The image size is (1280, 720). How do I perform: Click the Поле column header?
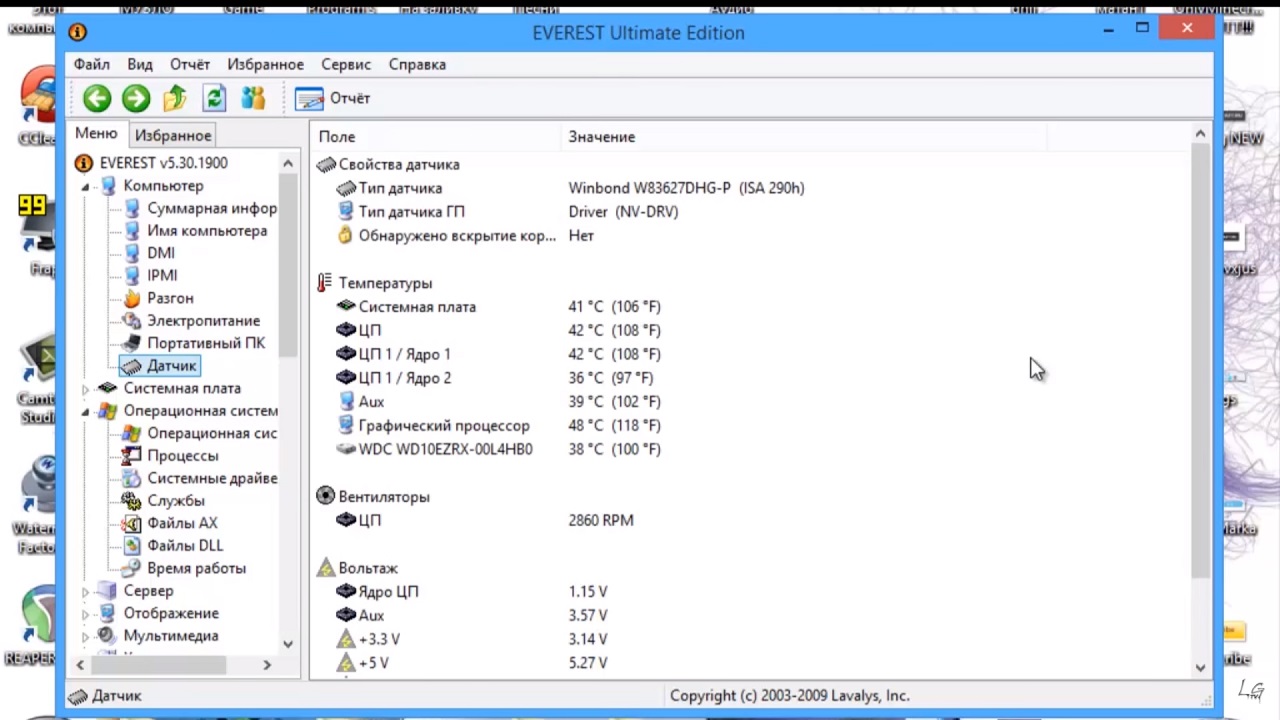[337, 137]
